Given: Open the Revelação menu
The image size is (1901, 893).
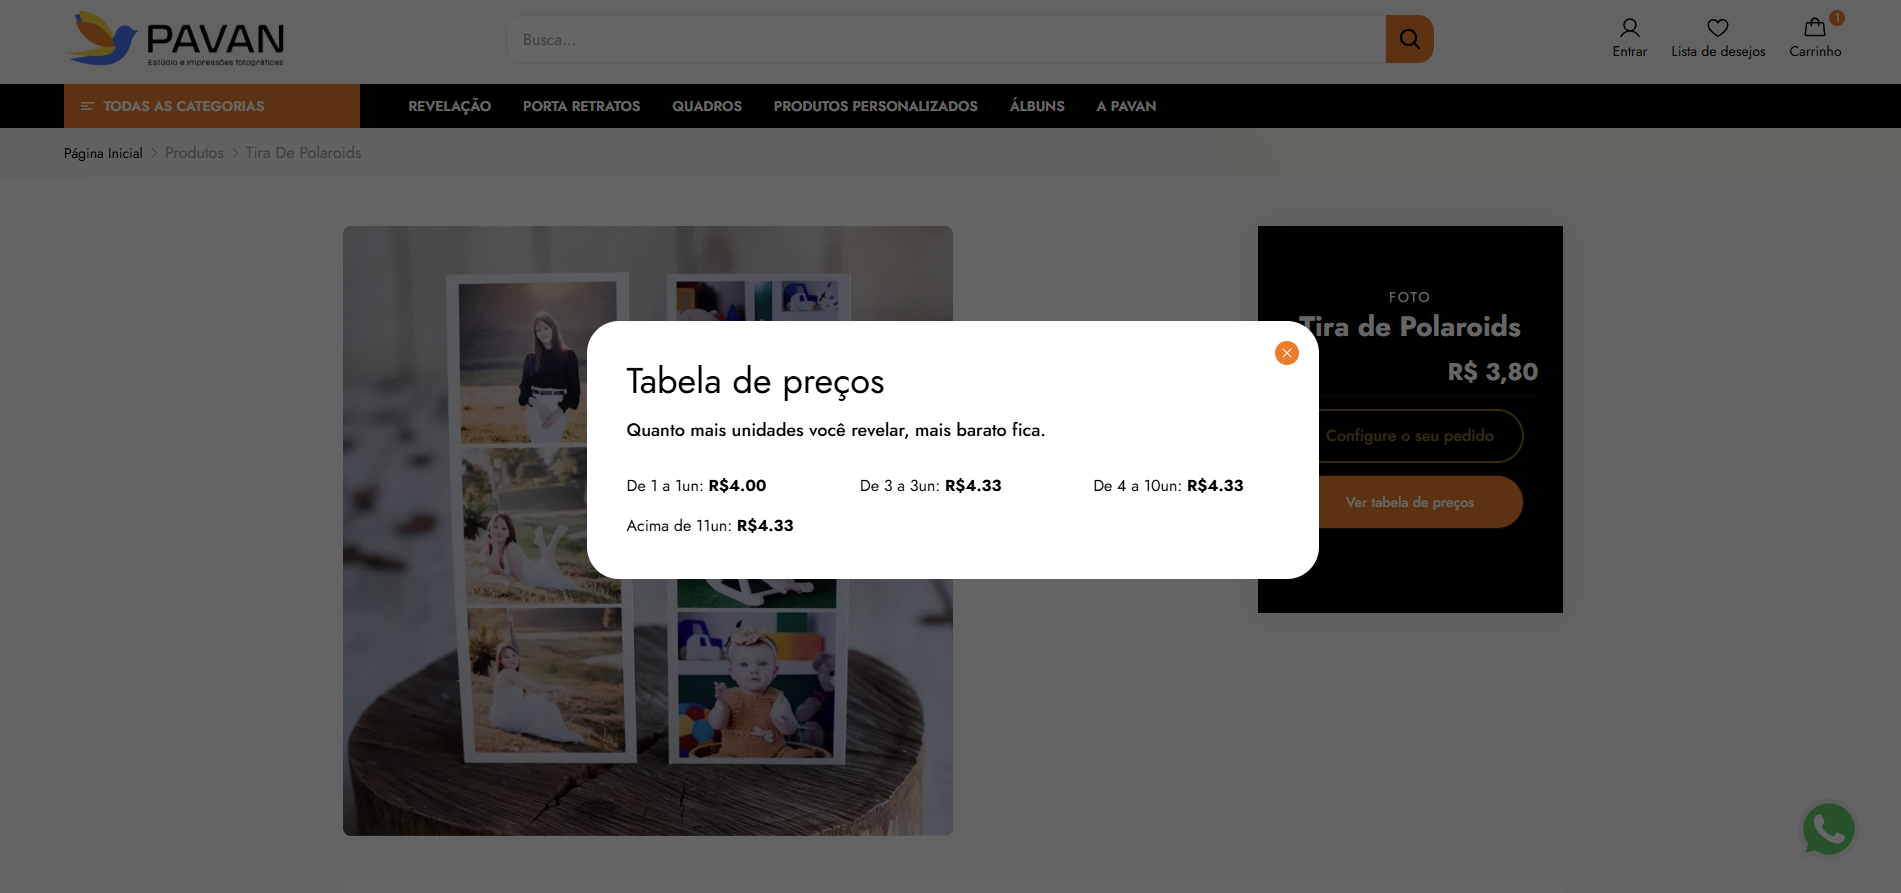Looking at the screenshot, I should coord(449,106).
